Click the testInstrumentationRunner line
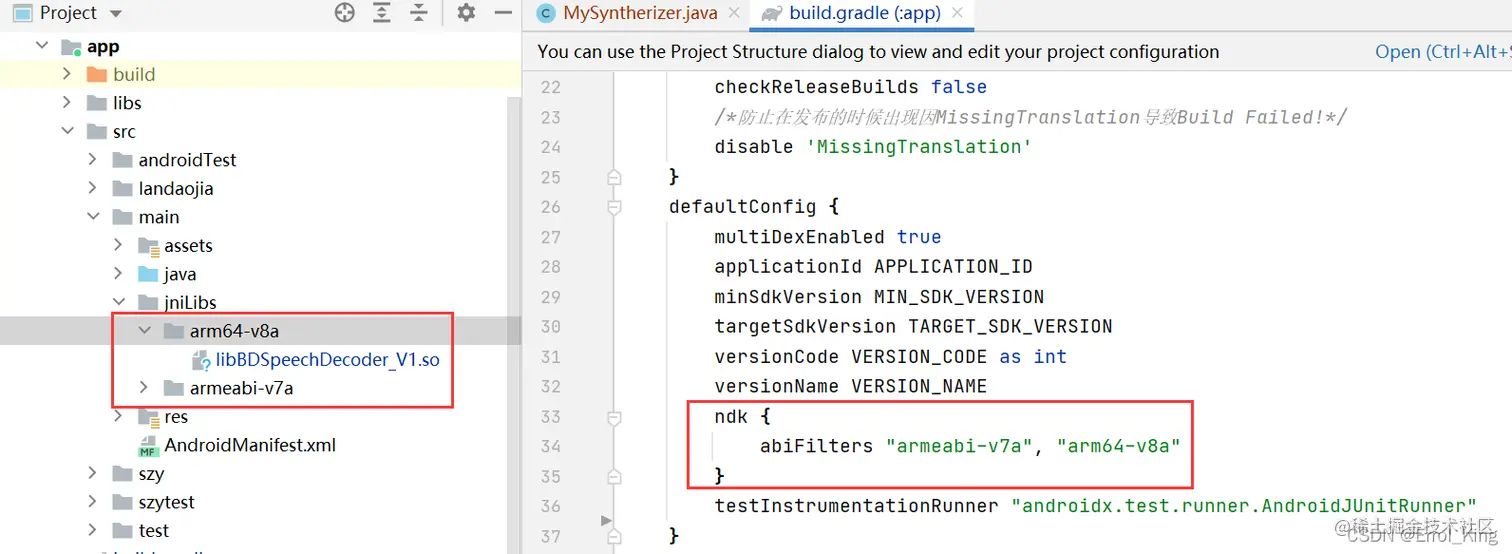The image size is (1512, 554). pyautogui.click(x=1095, y=506)
